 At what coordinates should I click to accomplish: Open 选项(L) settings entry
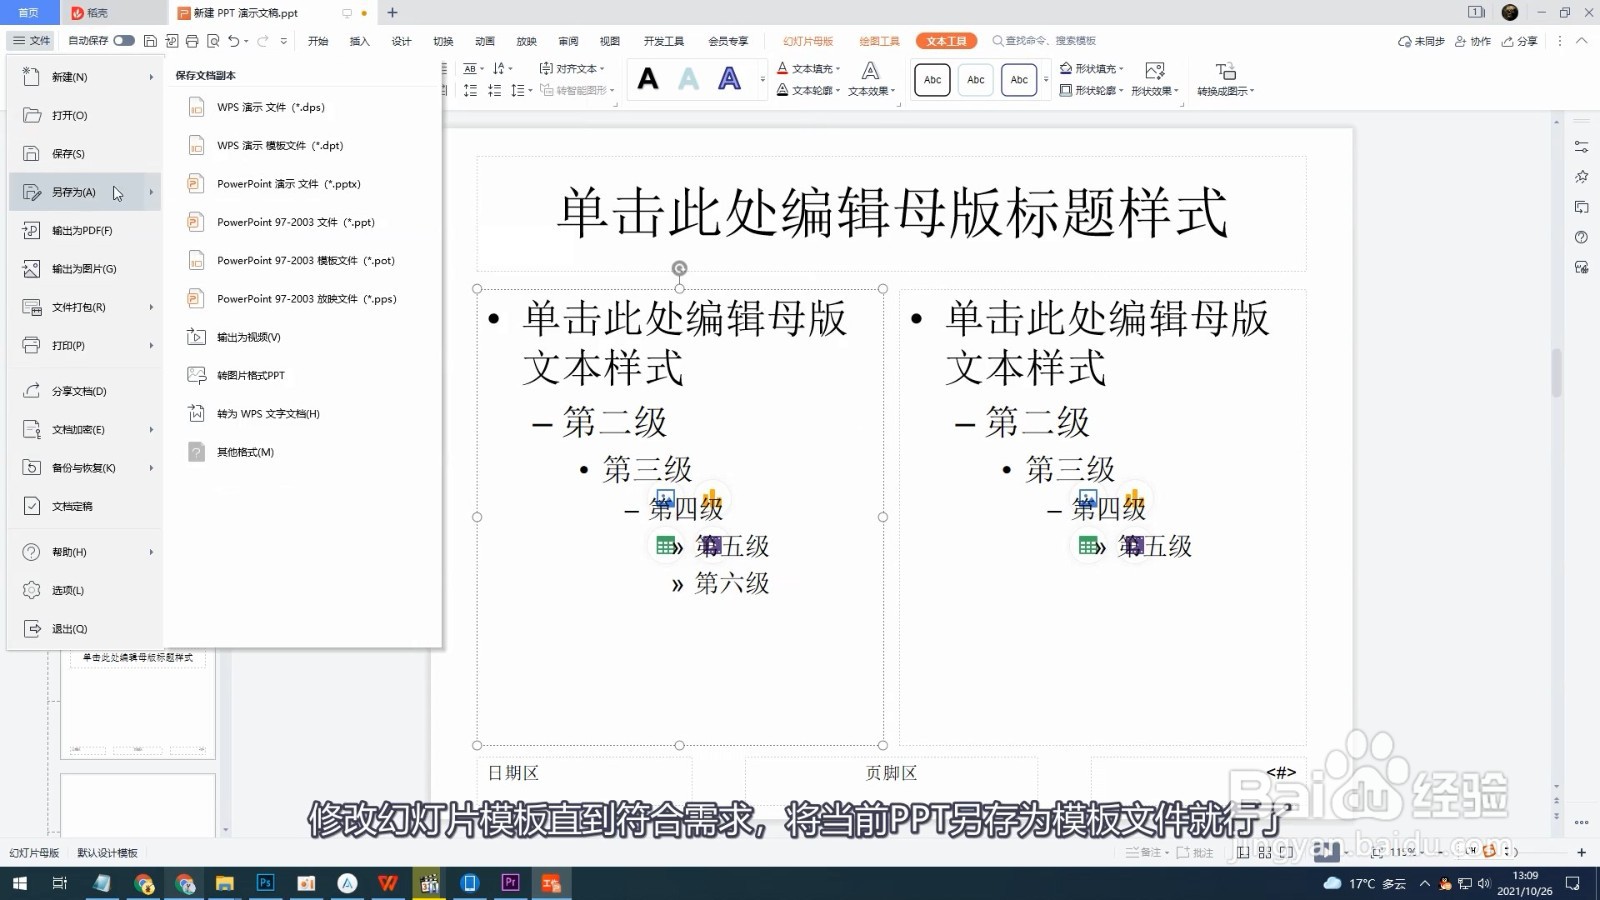tap(86, 590)
